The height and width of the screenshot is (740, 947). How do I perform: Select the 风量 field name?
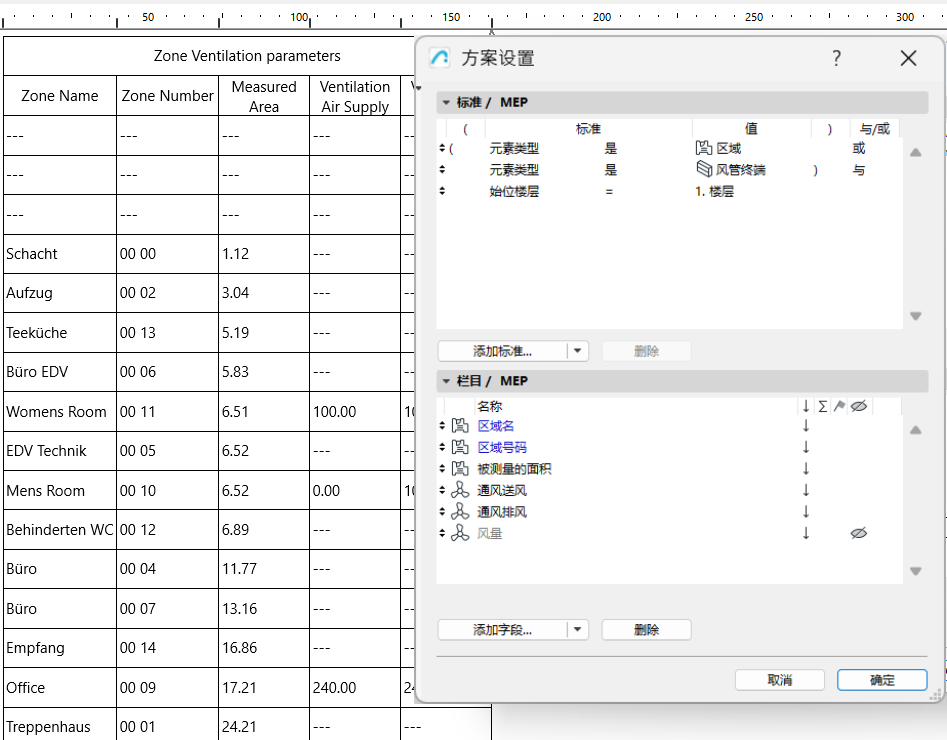(490, 533)
